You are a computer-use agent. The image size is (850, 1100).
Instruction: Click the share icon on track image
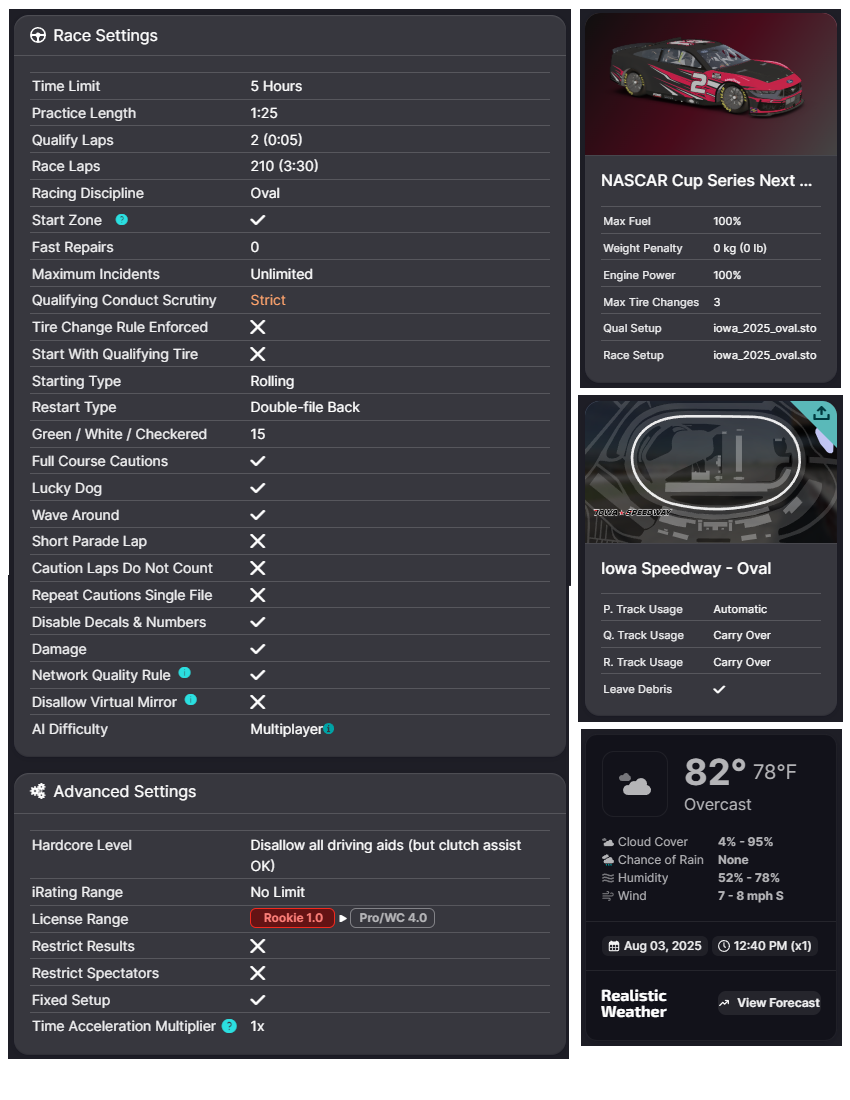coord(820,413)
